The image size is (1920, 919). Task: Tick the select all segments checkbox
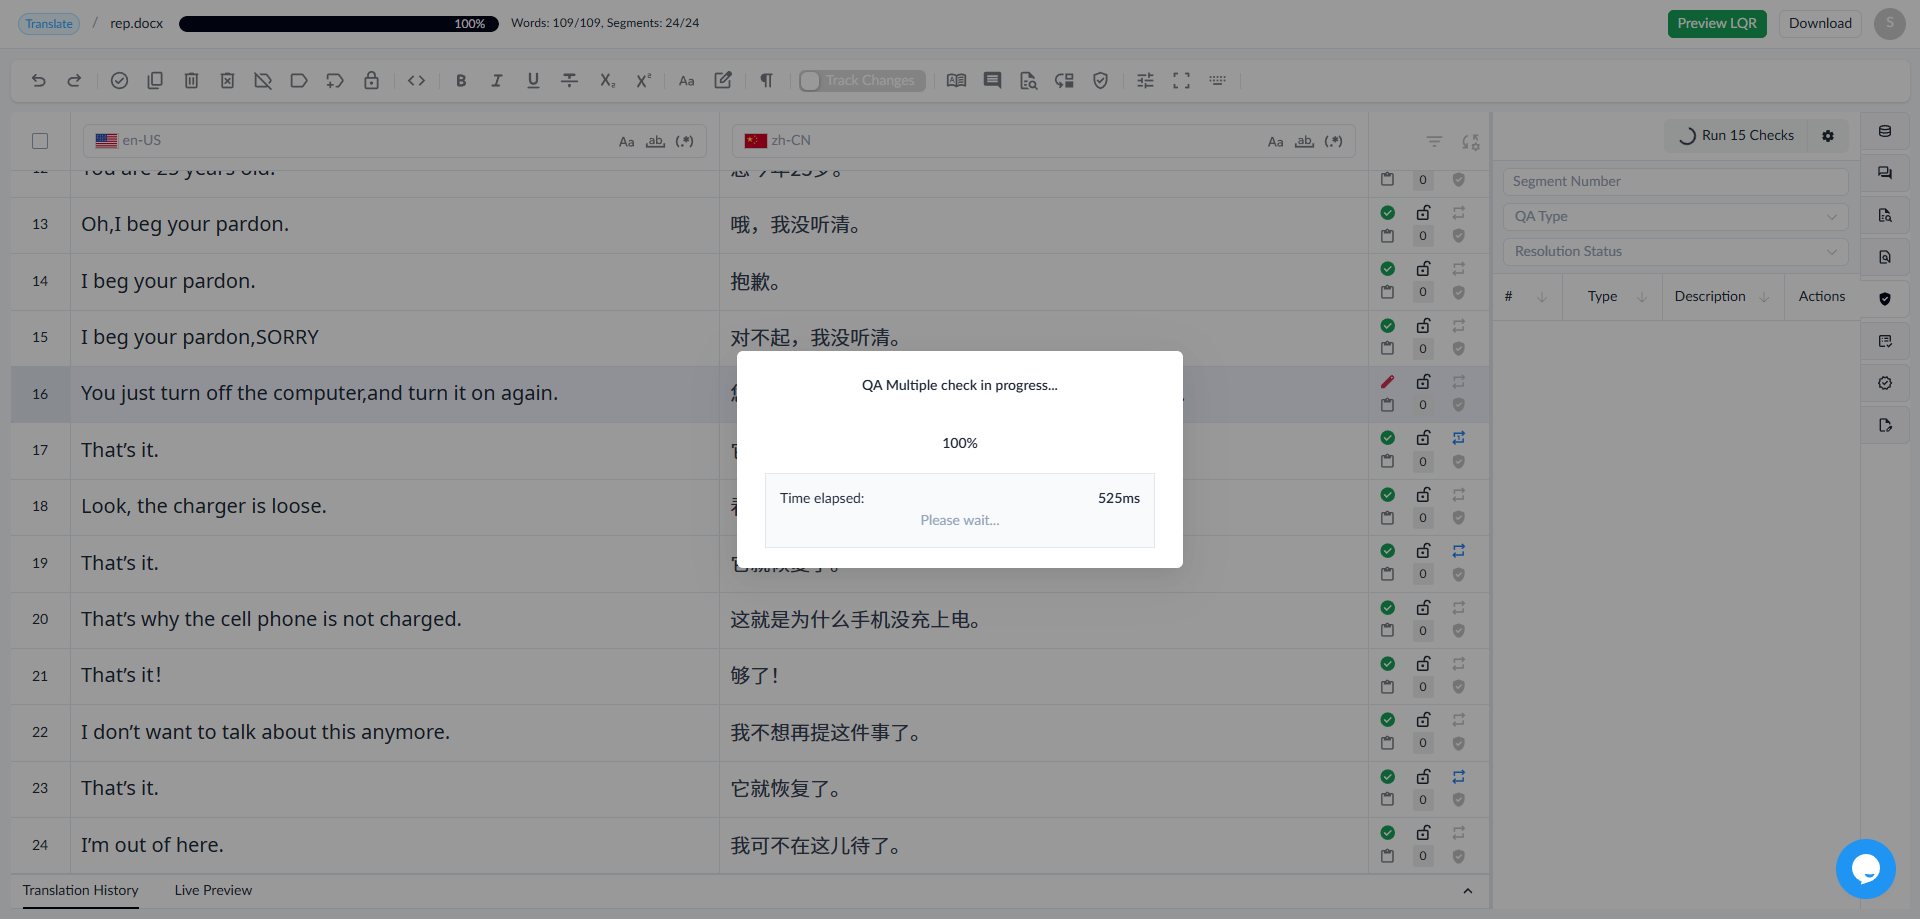(40, 141)
